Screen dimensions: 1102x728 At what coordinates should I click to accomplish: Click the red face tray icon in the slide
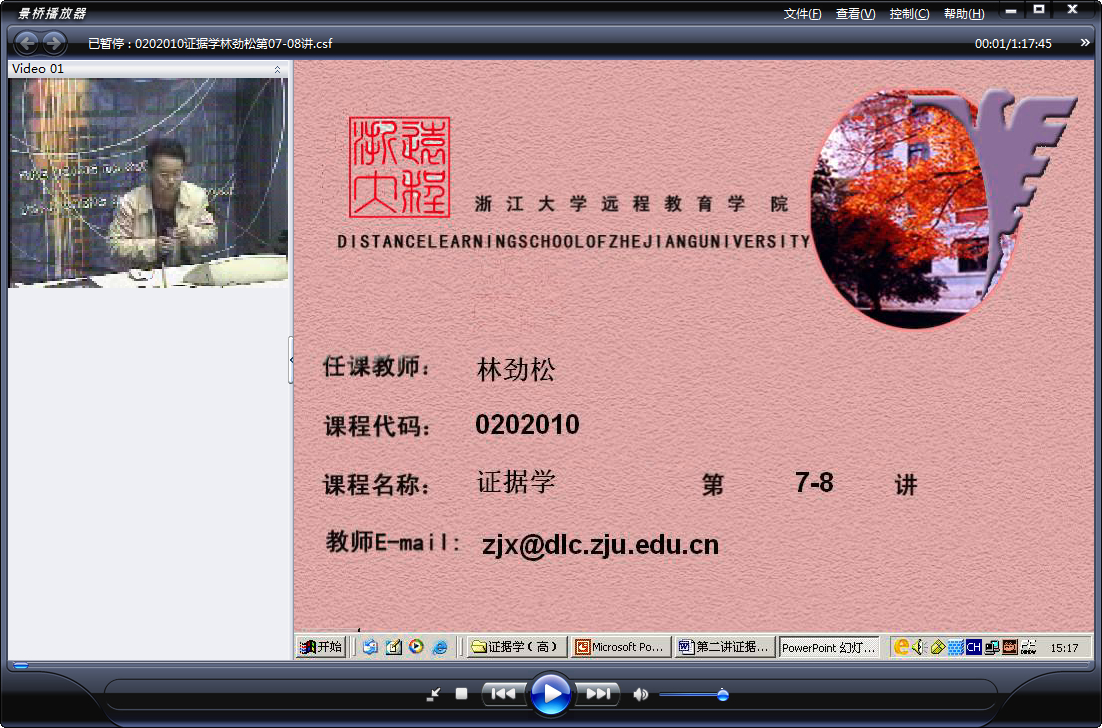click(1010, 646)
